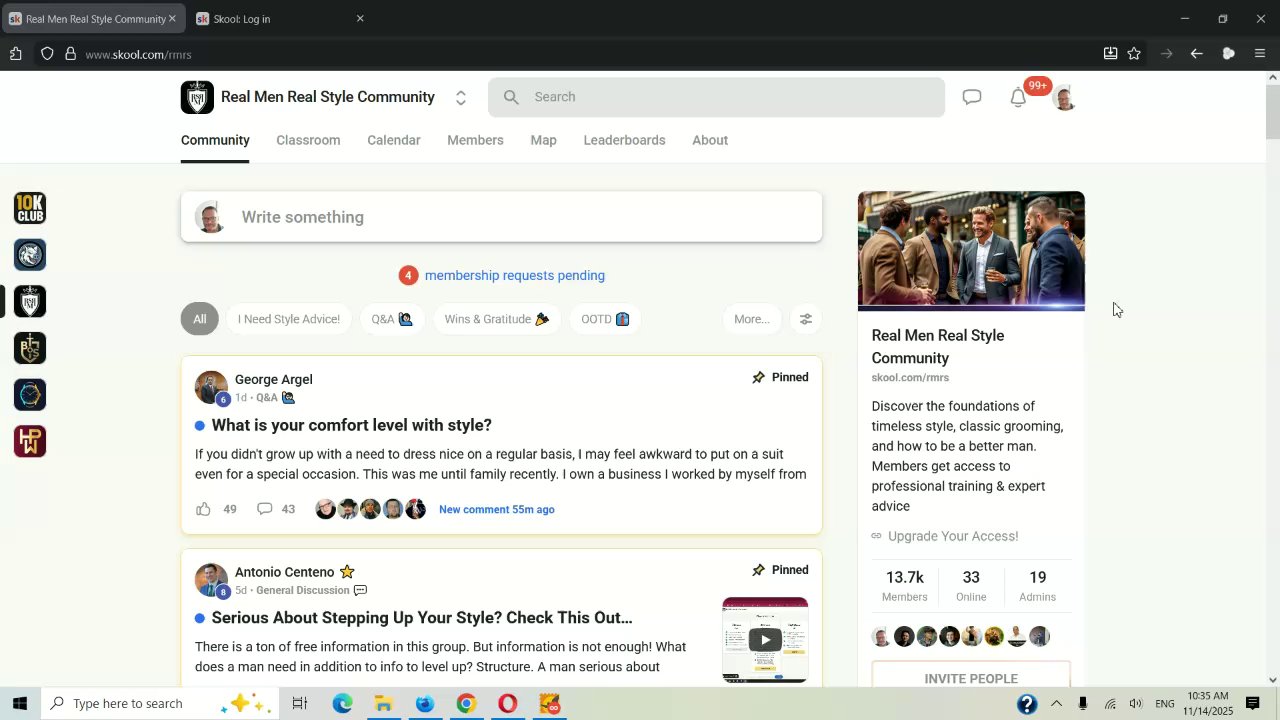Viewport: 1280px width, 720px height.
Task: Show hidden system tray icons
Action: coord(1056,704)
